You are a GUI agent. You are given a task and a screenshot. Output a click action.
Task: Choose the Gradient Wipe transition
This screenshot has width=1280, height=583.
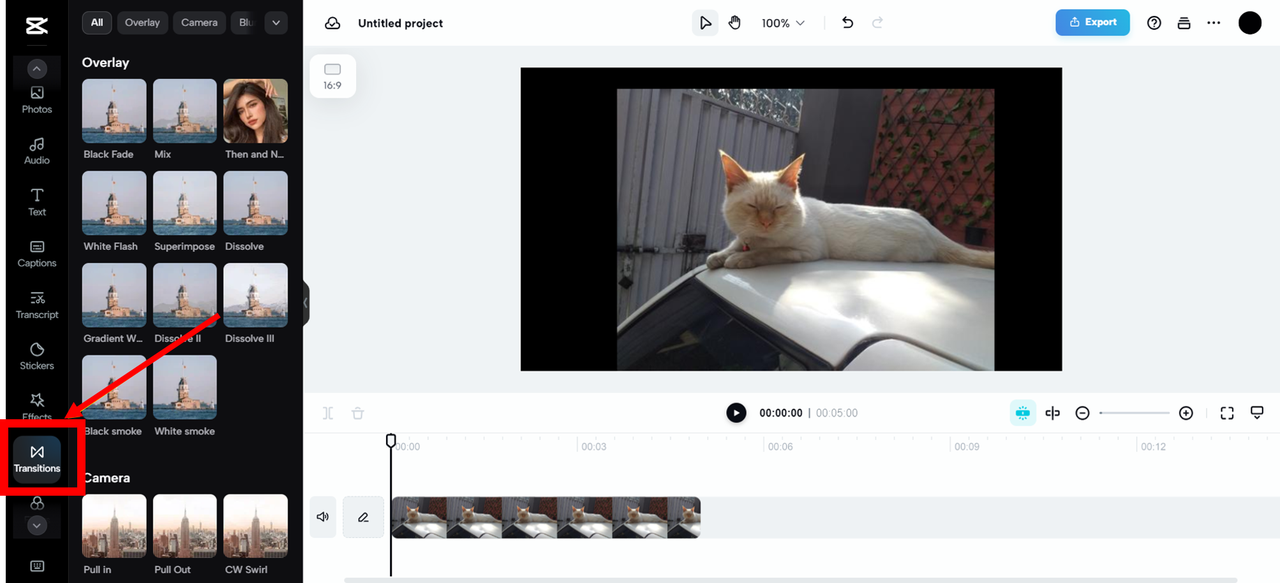point(114,295)
